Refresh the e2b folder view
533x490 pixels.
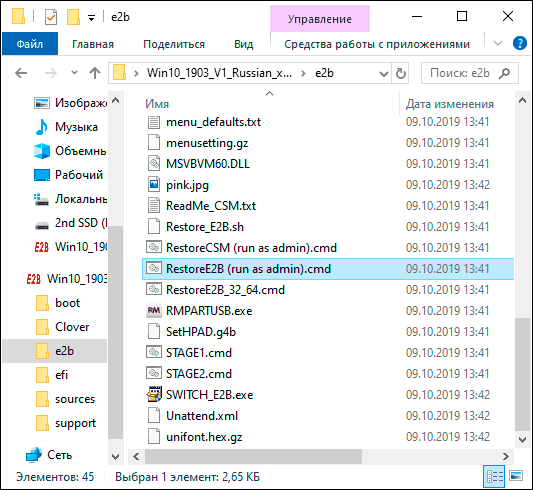tap(400, 73)
